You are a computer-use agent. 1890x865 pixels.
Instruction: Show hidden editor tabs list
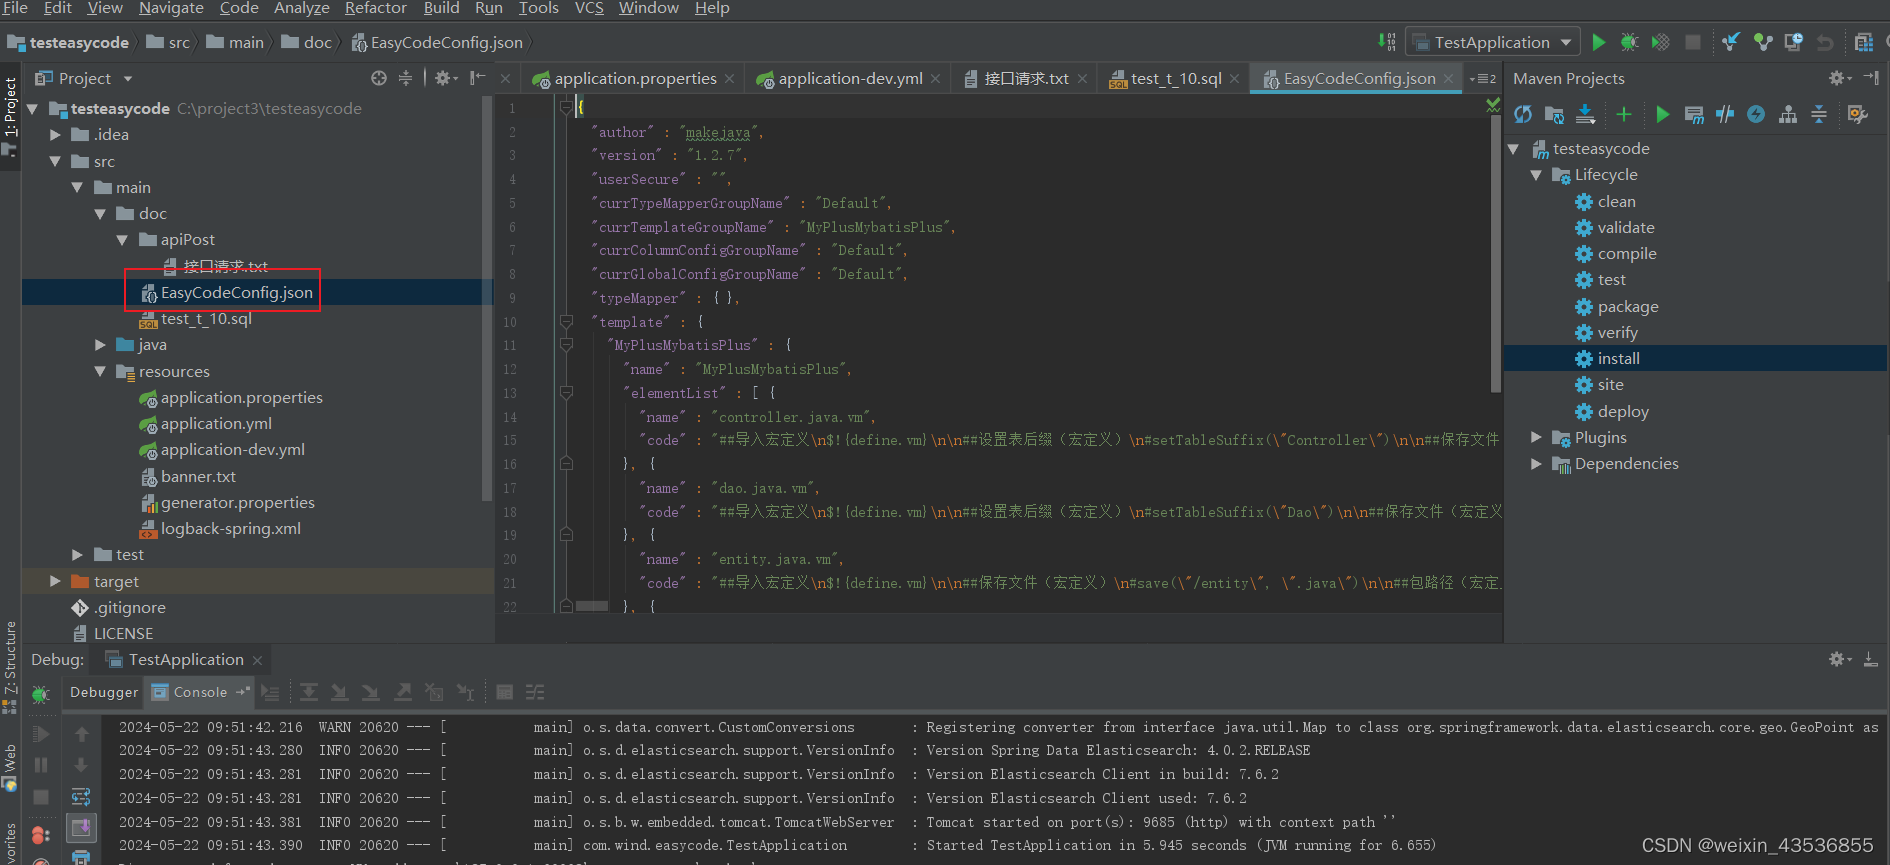pos(1483,78)
